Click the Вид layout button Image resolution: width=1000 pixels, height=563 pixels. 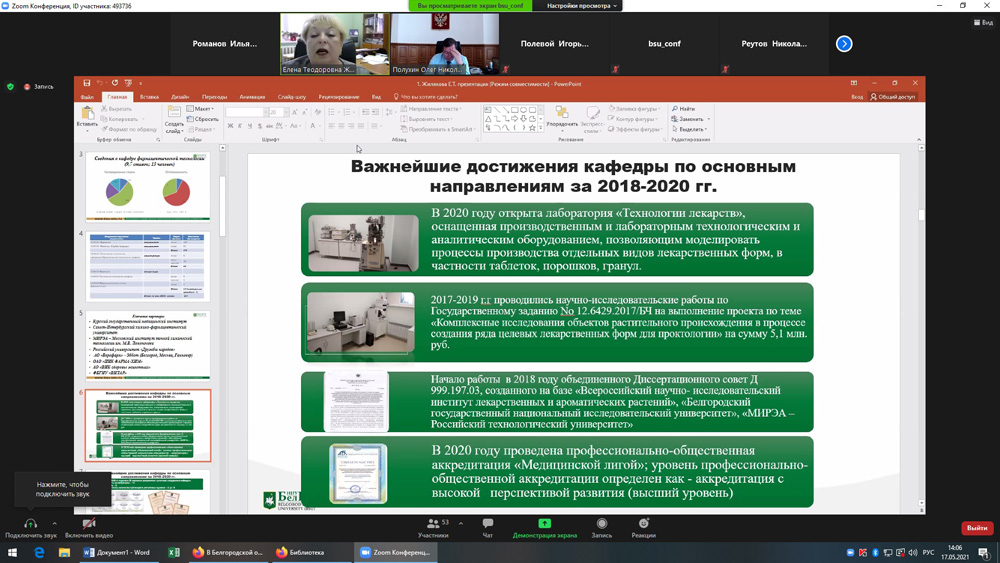982,22
